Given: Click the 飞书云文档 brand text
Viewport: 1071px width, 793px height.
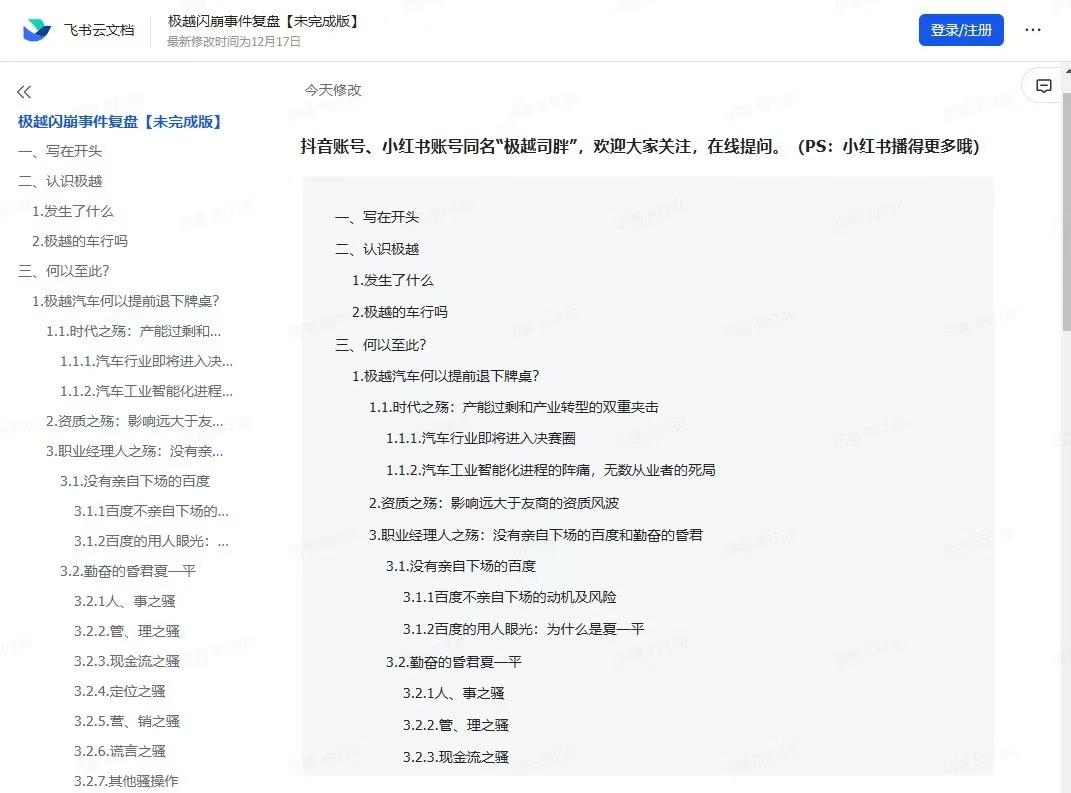Looking at the screenshot, I should (99, 30).
